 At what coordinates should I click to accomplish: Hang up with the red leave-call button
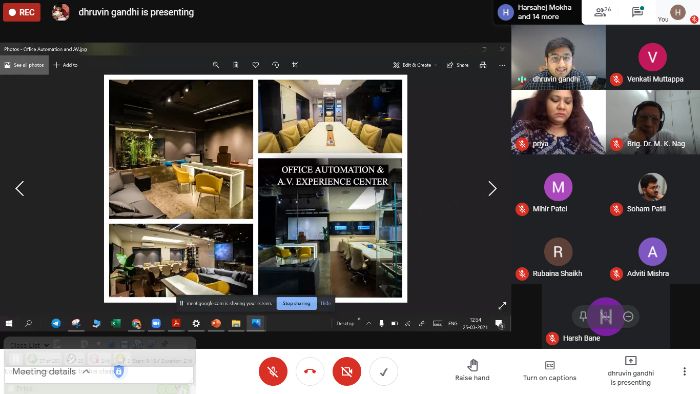[x=310, y=371]
